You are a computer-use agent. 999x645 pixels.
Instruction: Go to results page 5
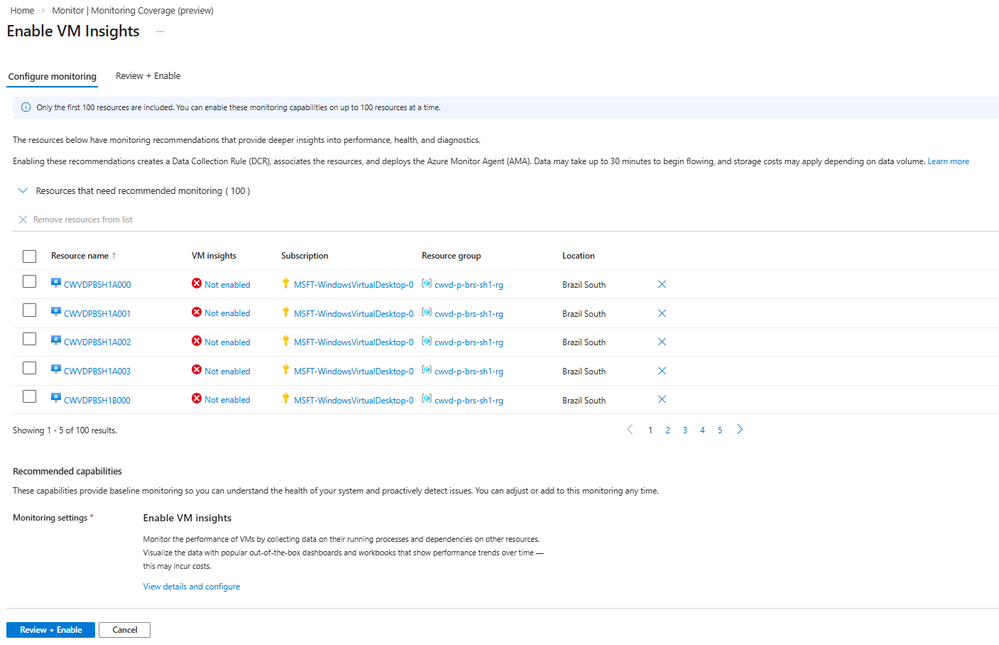720,430
